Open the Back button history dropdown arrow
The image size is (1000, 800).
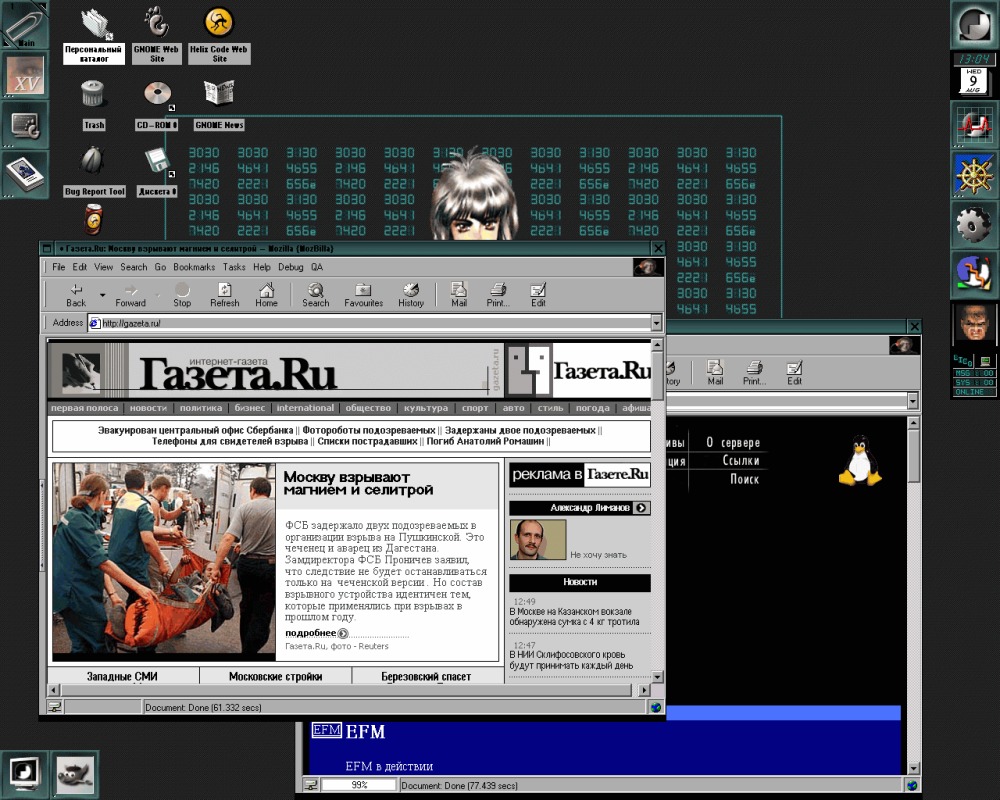102,295
